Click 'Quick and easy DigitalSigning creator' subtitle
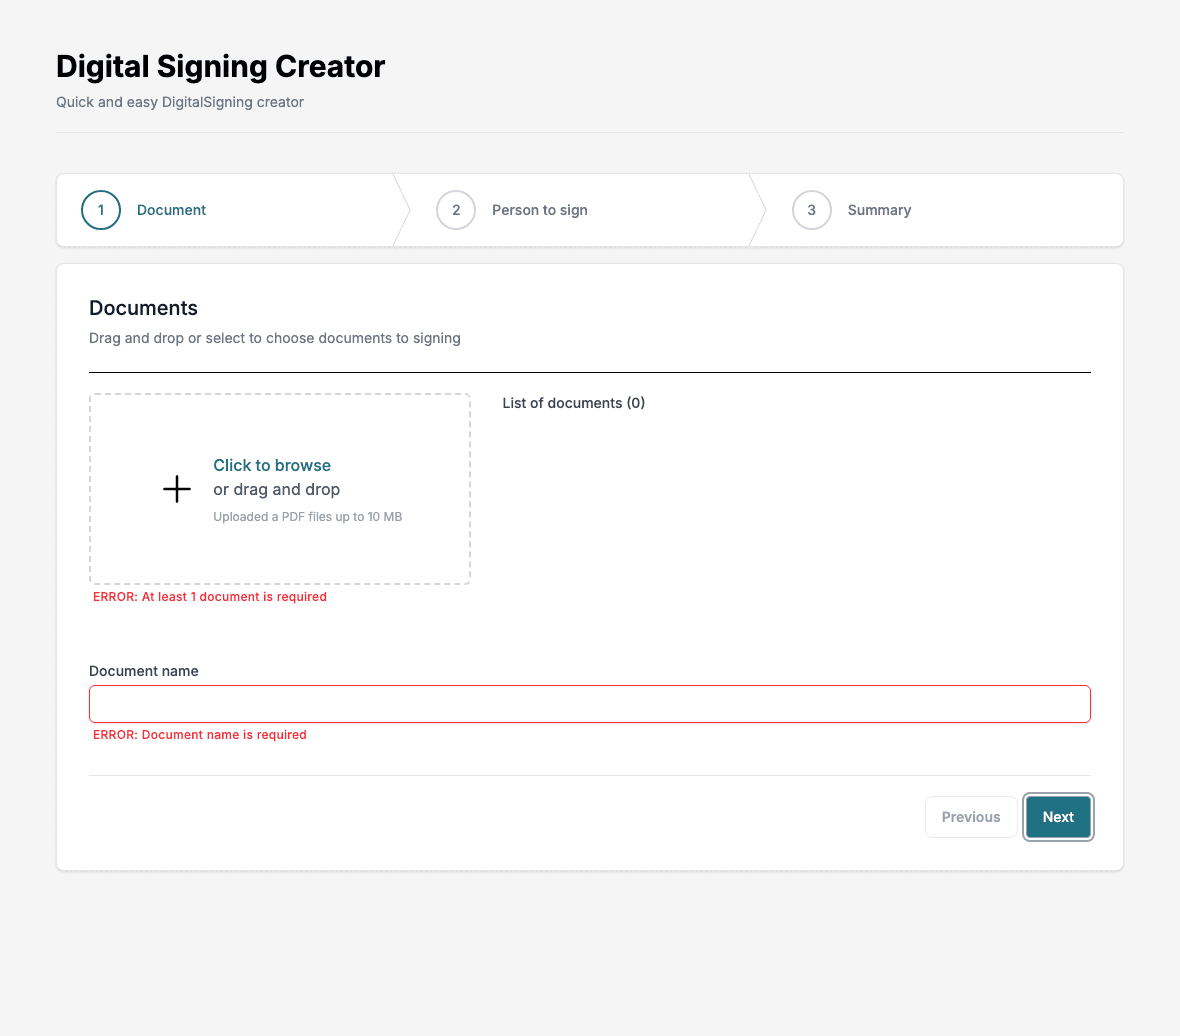This screenshot has width=1180, height=1036. coord(180,102)
